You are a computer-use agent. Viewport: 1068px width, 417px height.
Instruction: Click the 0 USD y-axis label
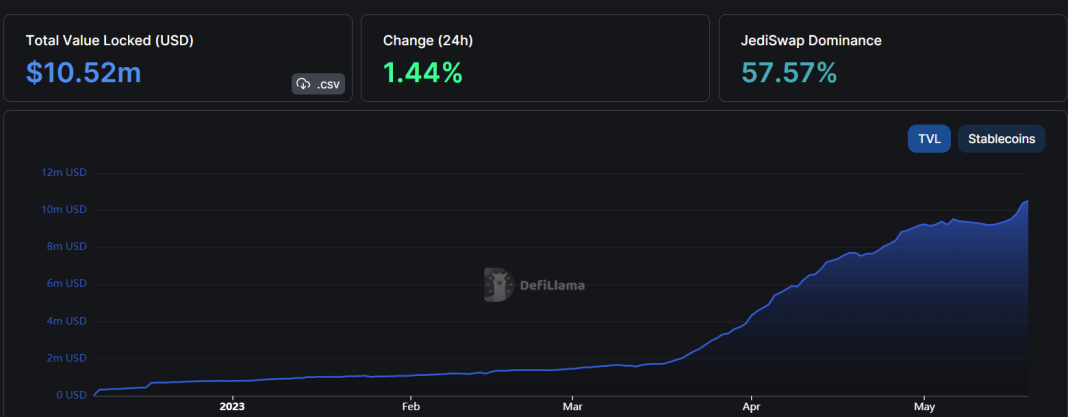[69, 394]
